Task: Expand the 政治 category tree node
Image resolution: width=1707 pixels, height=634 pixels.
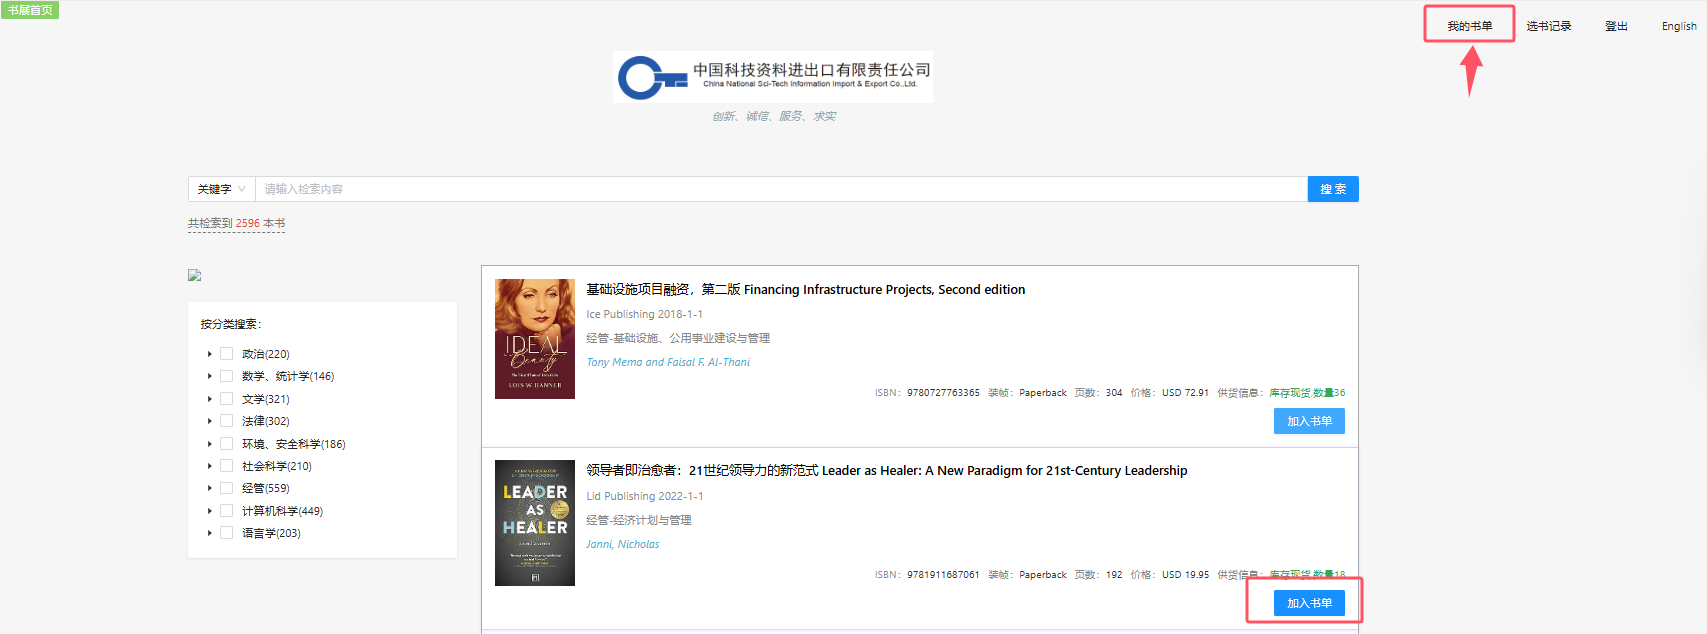Action: (x=209, y=354)
